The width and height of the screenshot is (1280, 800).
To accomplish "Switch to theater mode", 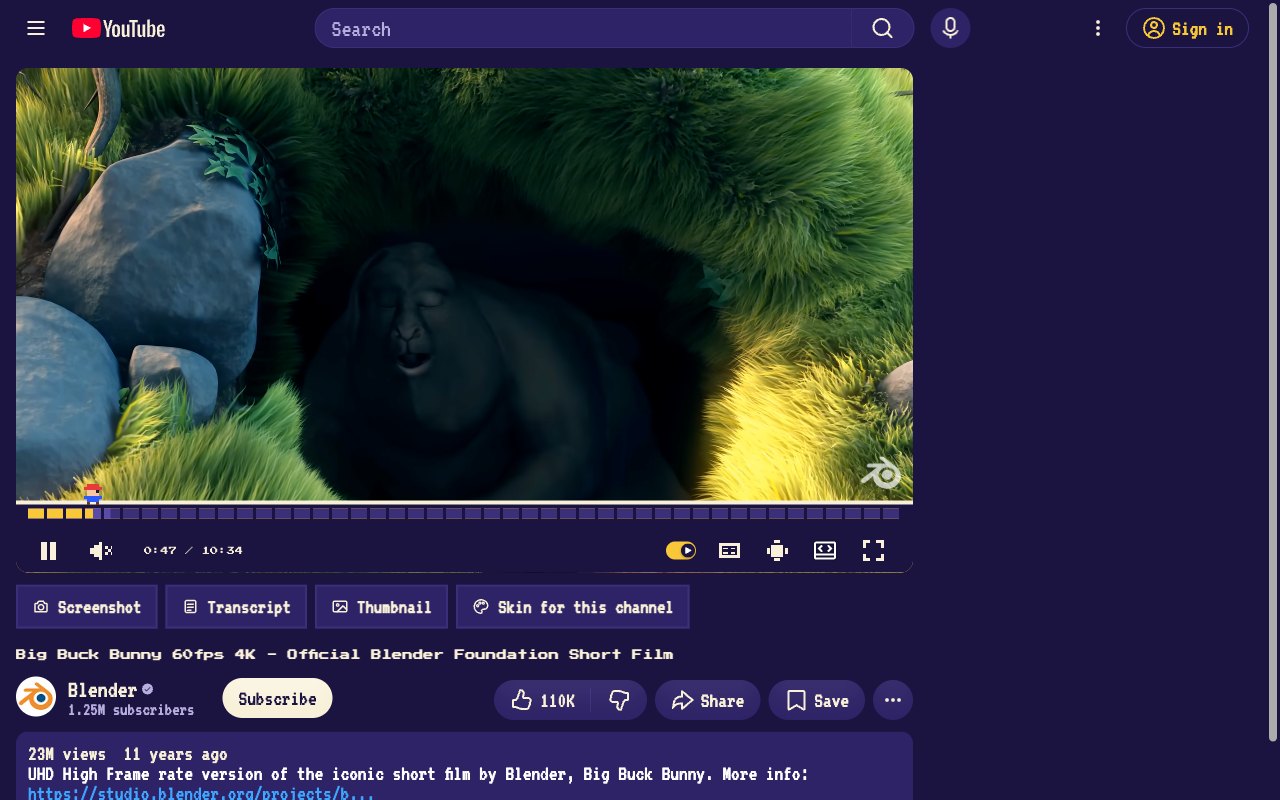I will pyautogui.click(x=825, y=550).
